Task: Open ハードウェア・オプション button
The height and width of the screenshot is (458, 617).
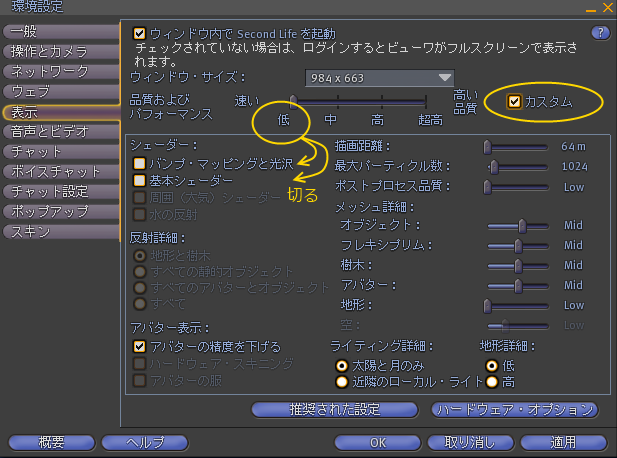Action: coord(515,410)
